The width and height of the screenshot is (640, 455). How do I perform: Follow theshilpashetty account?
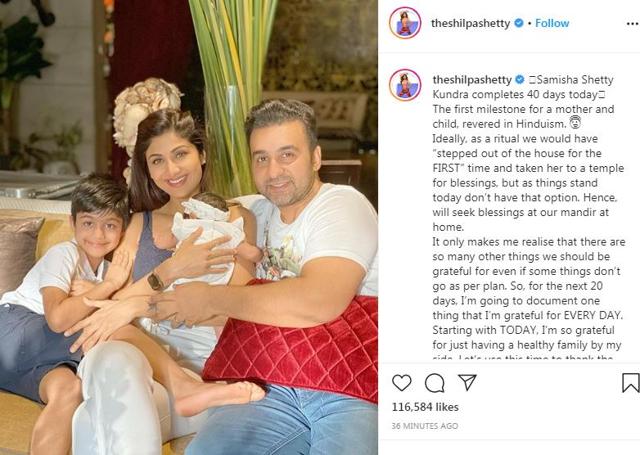click(552, 23)
